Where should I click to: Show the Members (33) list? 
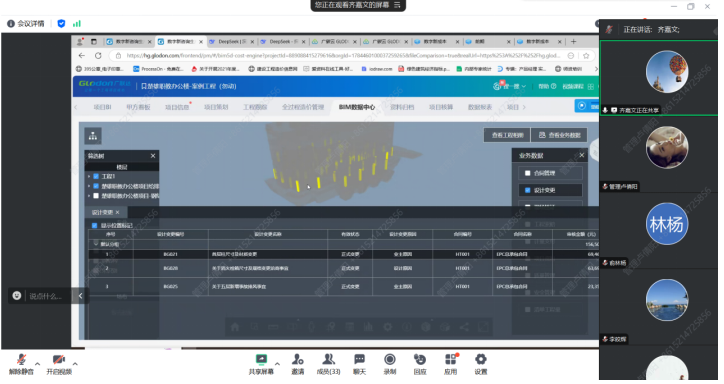(328, 360)
